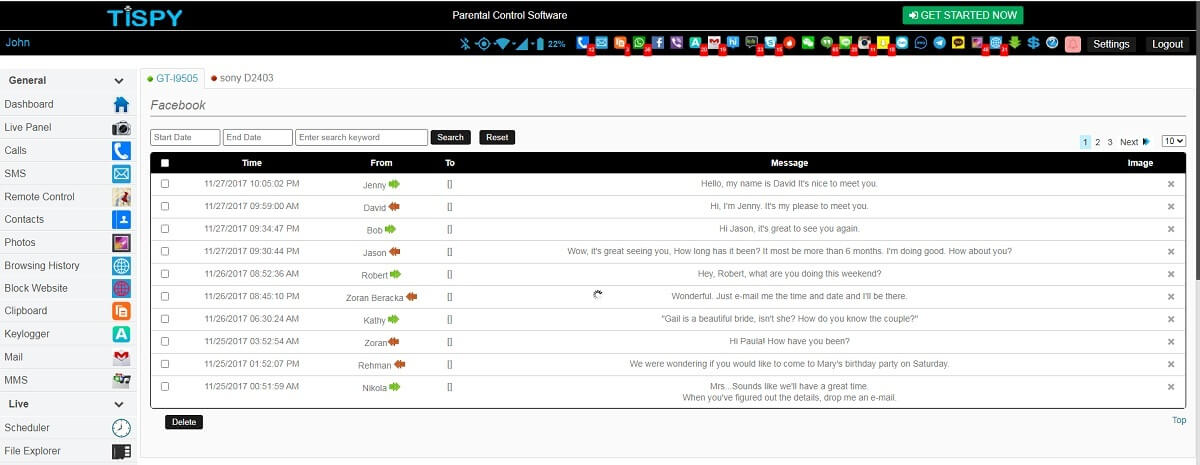Check the box for David's message

(165, 206)
